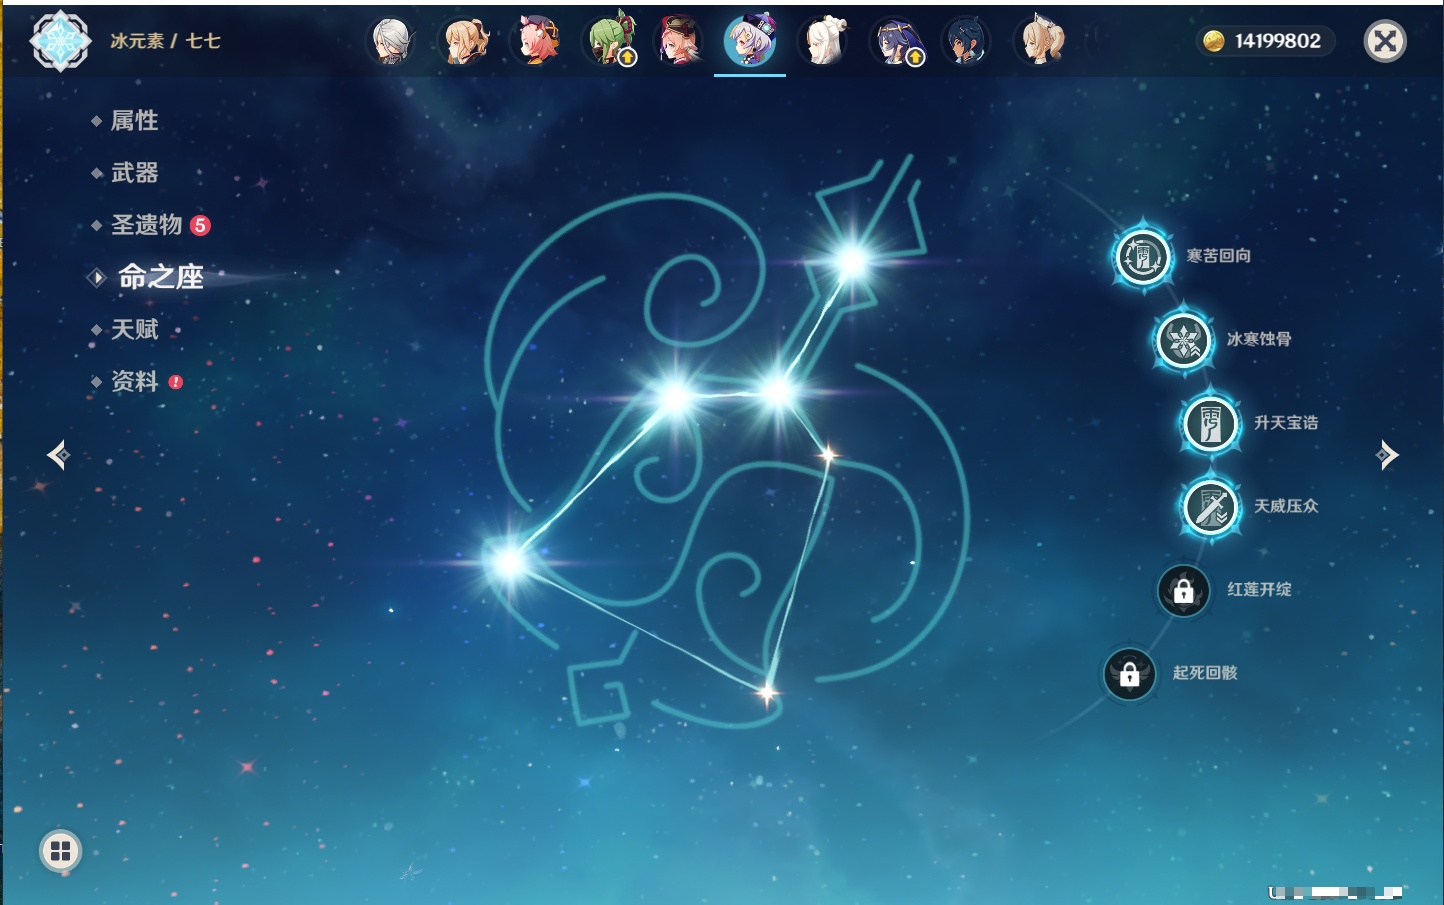Click the red 5 badge on 圣遗物
1444x905 pixels.
coord(200,225)
